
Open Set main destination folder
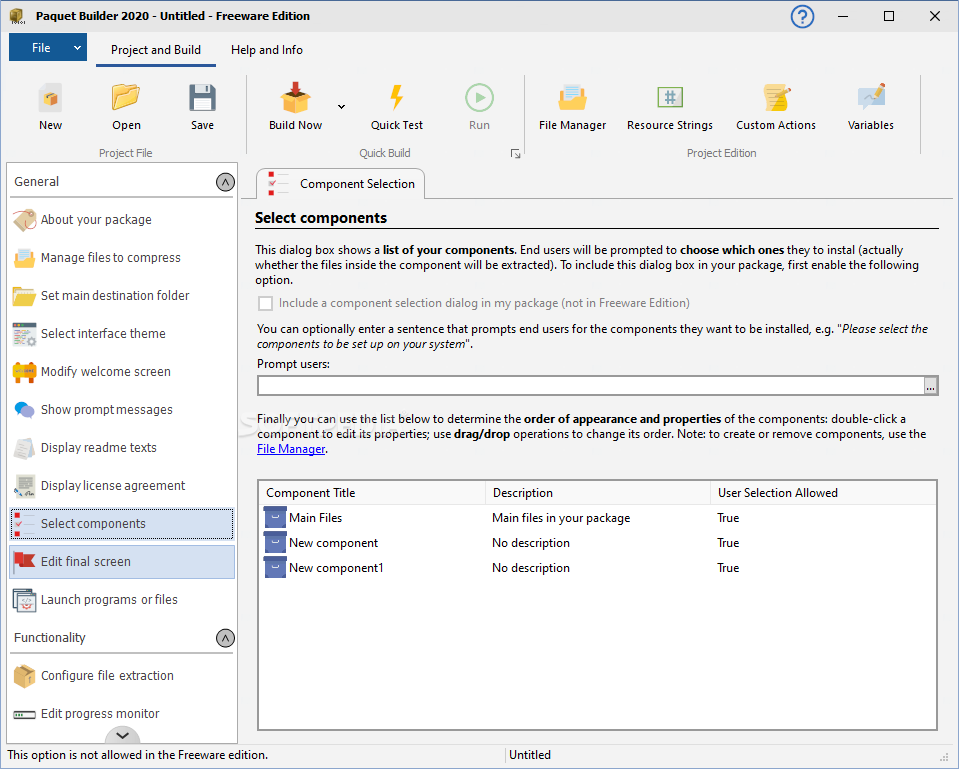[x=122, y=295]
